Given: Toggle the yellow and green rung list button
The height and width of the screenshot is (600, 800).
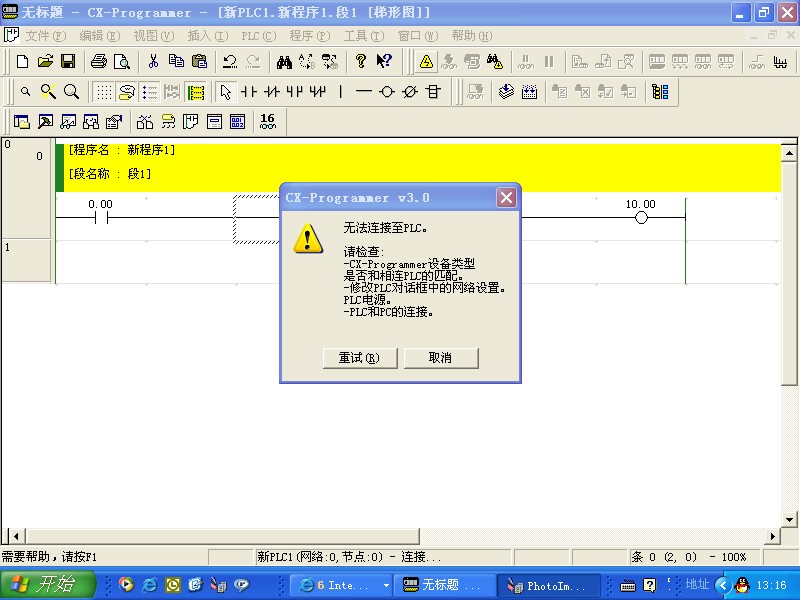Looking at the screenshot, I should 195,92.
